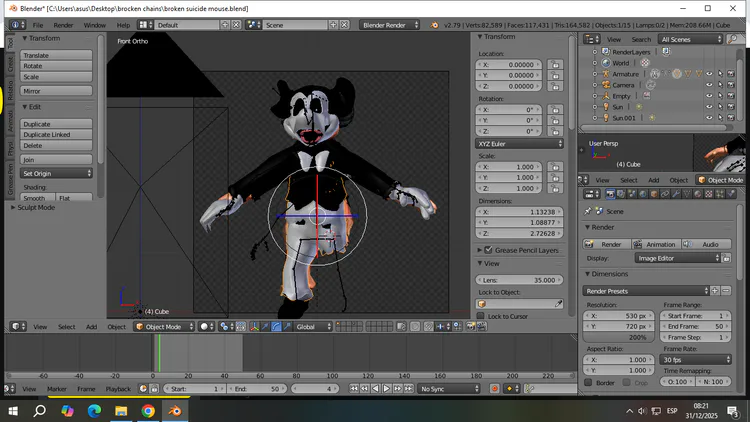The image size is (750, 422).
Task: Click the Info editor type icon
Action: (18, 25)
